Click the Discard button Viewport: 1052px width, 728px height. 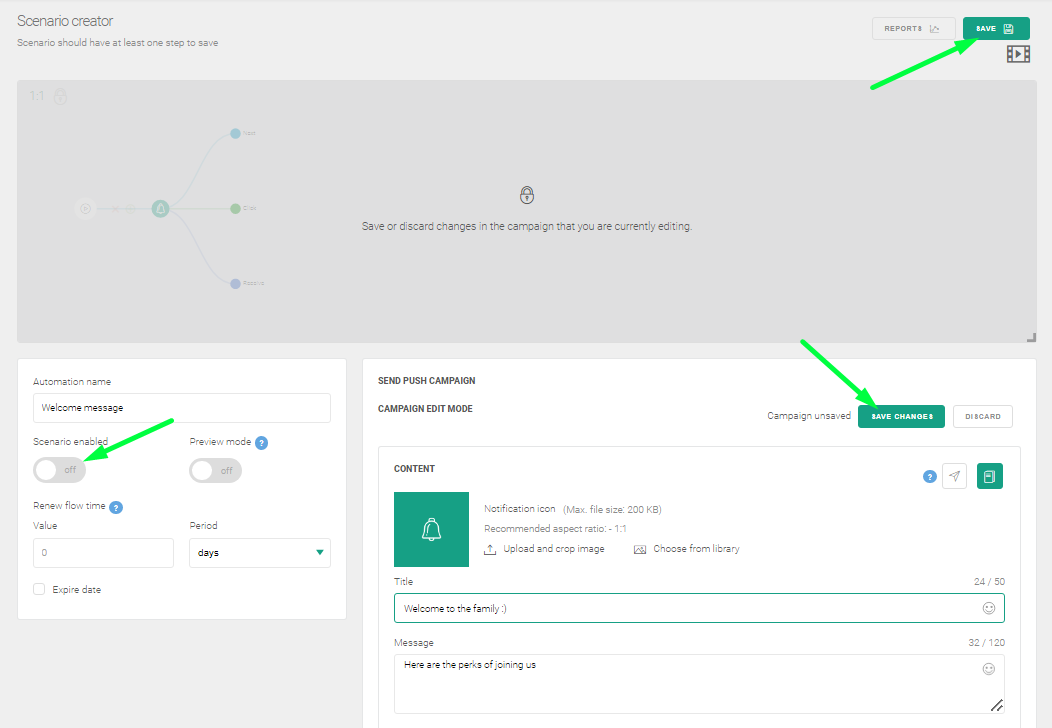(x=982, y=416)
